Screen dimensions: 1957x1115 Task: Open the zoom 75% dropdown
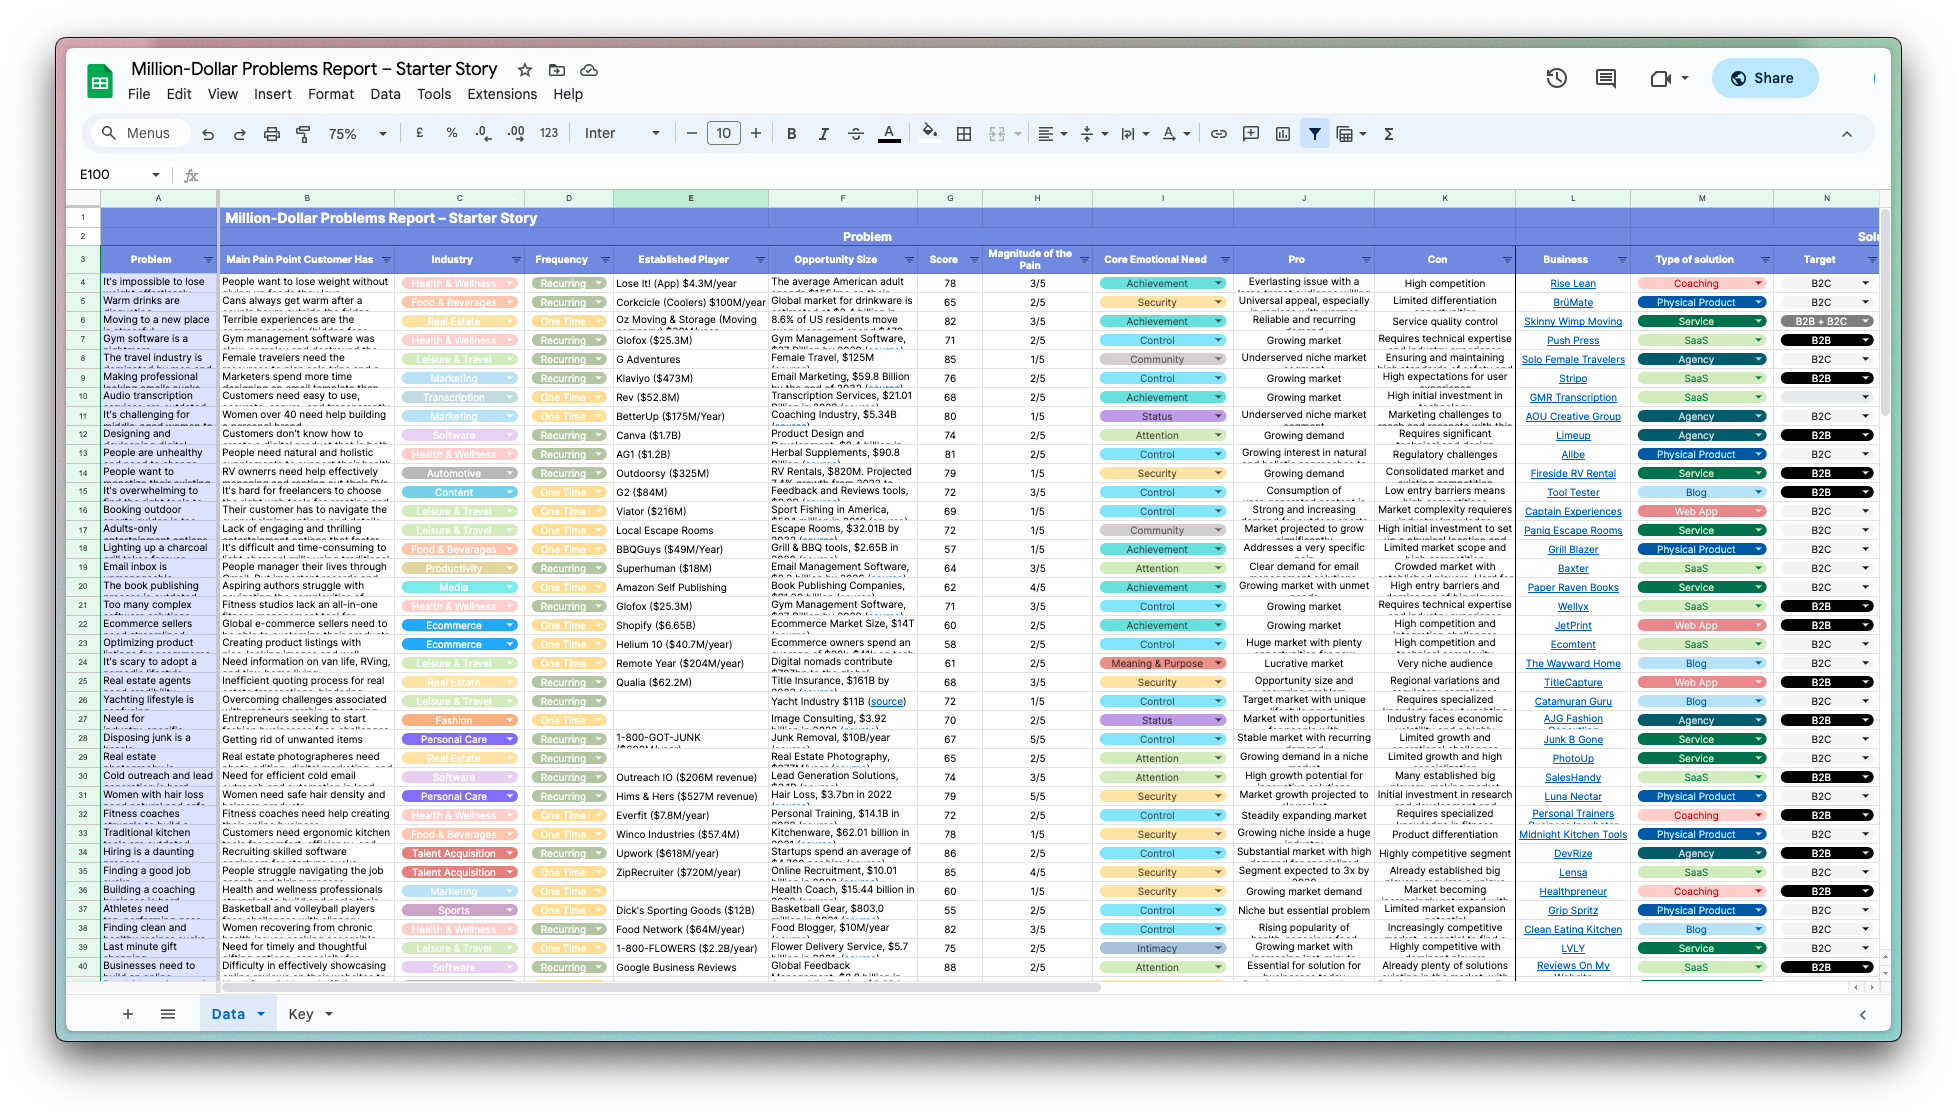point(358,134)
